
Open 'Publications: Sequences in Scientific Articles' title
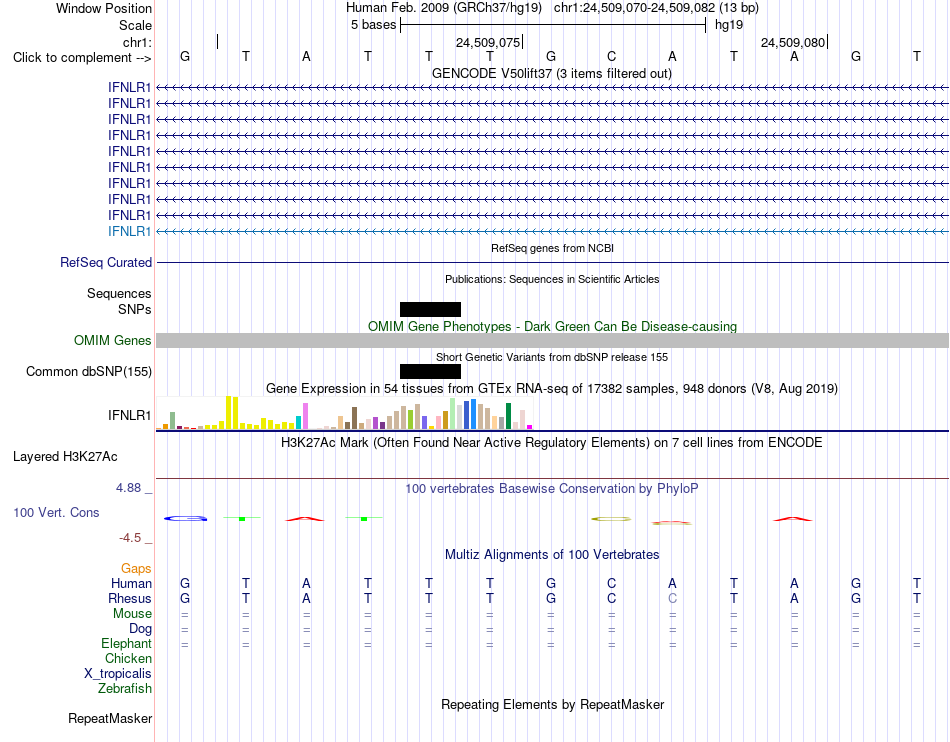click(x=552, y=279)
